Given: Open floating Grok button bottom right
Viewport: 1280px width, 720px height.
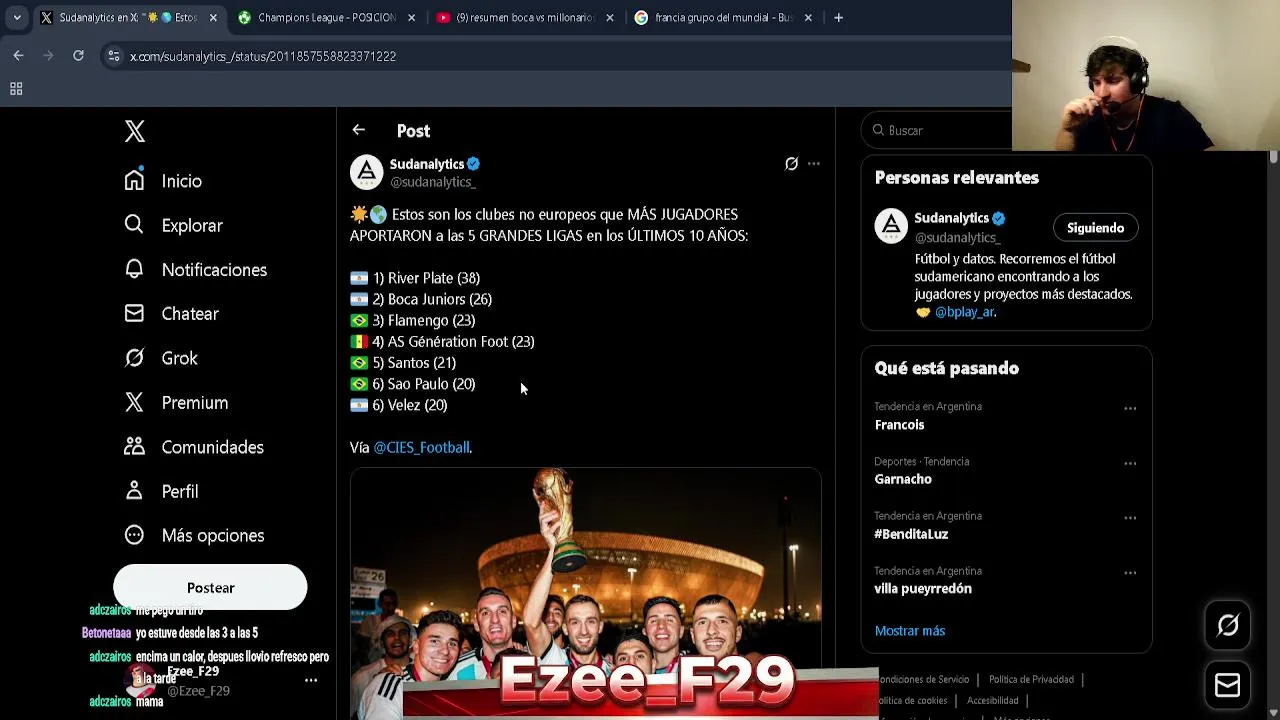Looking at the screenshot, I should (1228, 626).
